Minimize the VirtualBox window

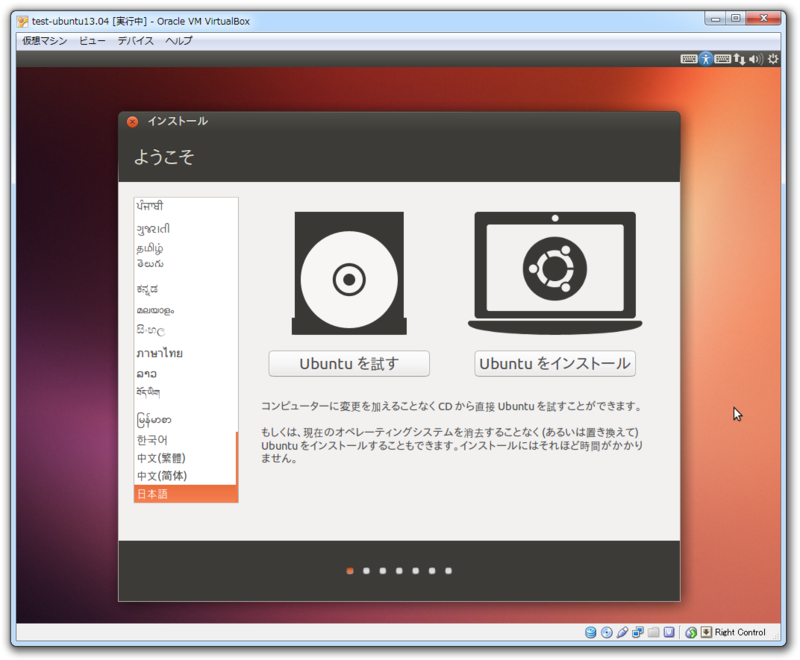click(x=715, y=19)
